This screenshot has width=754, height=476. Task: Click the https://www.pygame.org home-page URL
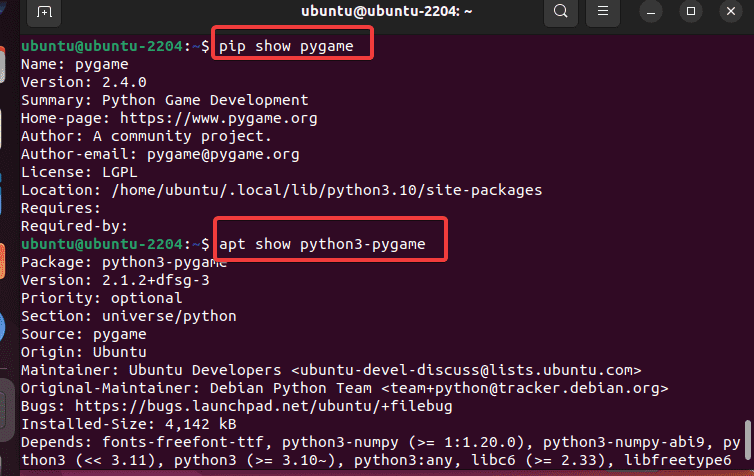point(219,118)
